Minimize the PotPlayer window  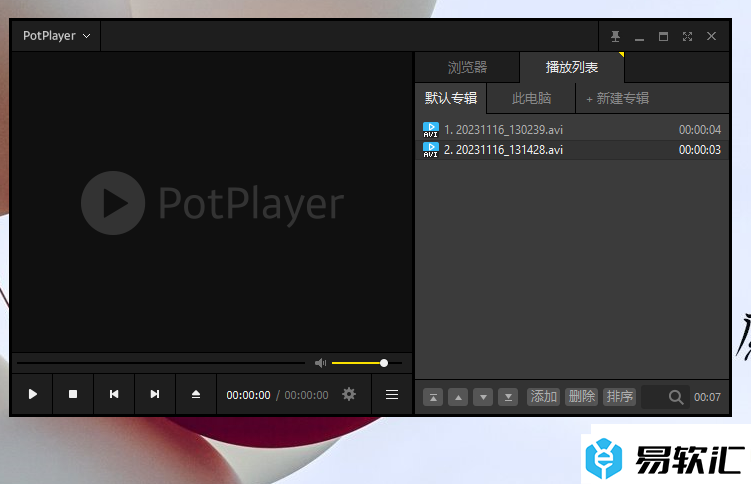pos(639,37)
